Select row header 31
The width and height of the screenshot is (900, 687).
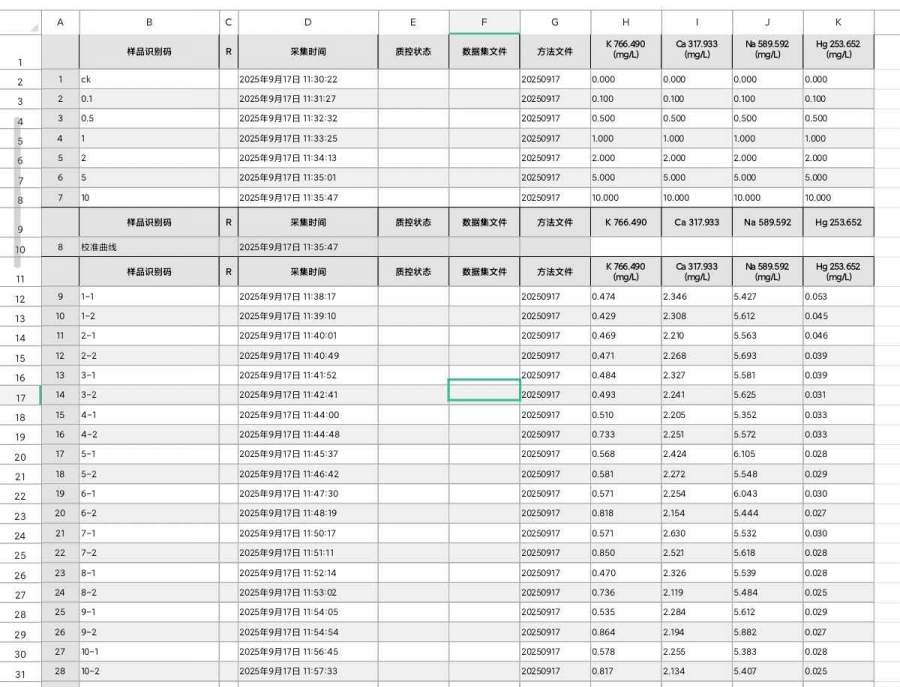coord(20,672)
